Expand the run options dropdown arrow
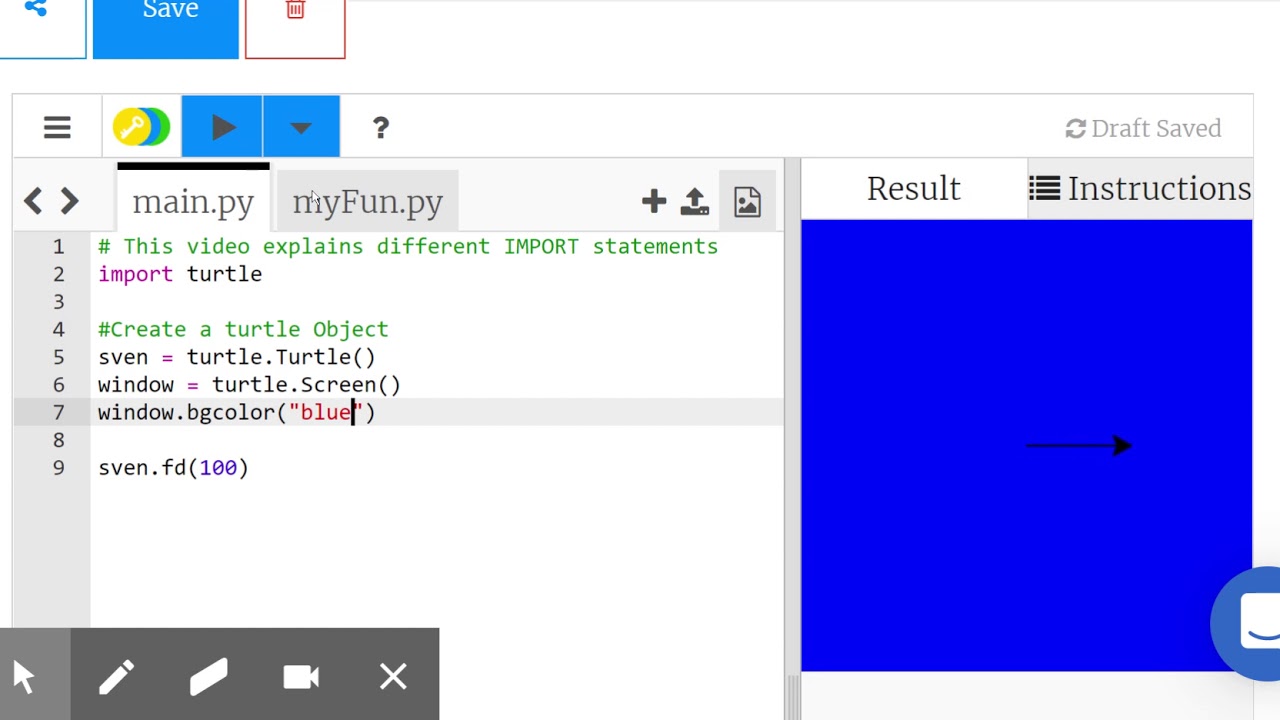Screen dimensions: 1280x720 point(301,127)
